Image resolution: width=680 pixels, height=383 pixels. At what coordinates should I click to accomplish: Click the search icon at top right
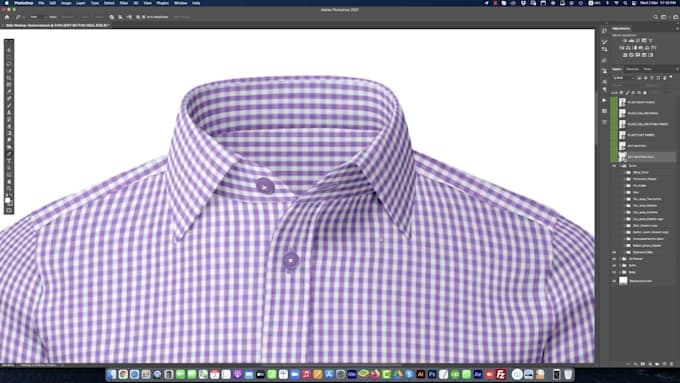pos(656,17)
